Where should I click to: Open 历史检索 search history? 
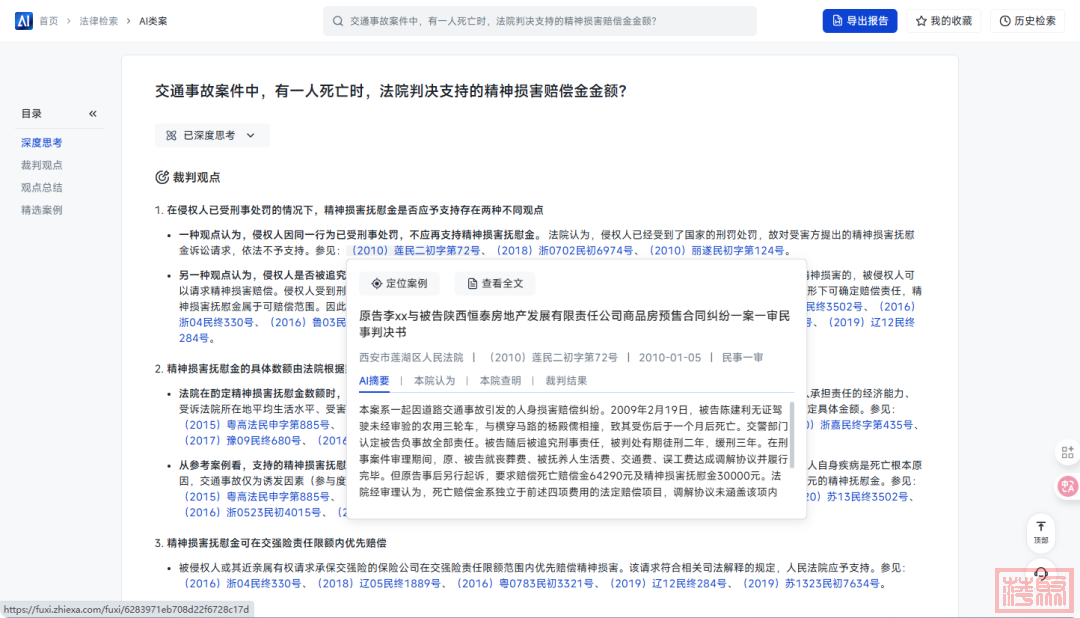pos(1026,21)
